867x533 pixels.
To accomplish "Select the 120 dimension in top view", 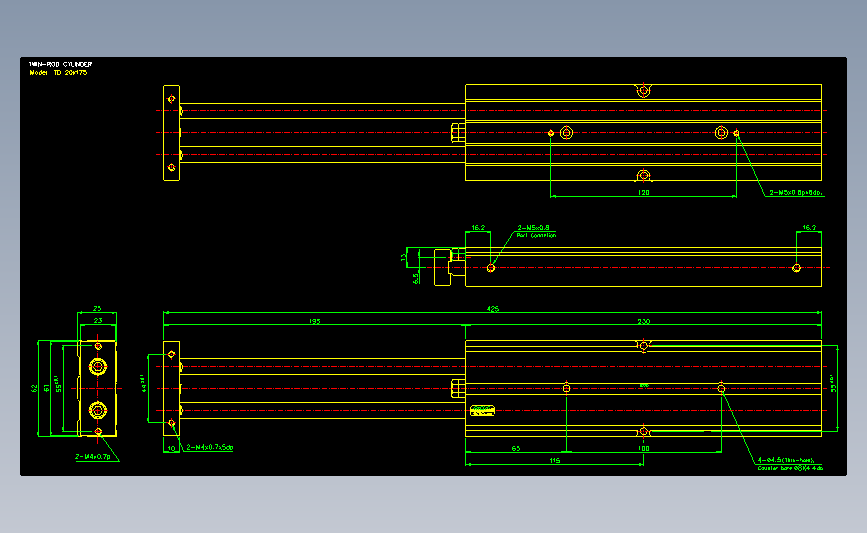I will (644, 192).
